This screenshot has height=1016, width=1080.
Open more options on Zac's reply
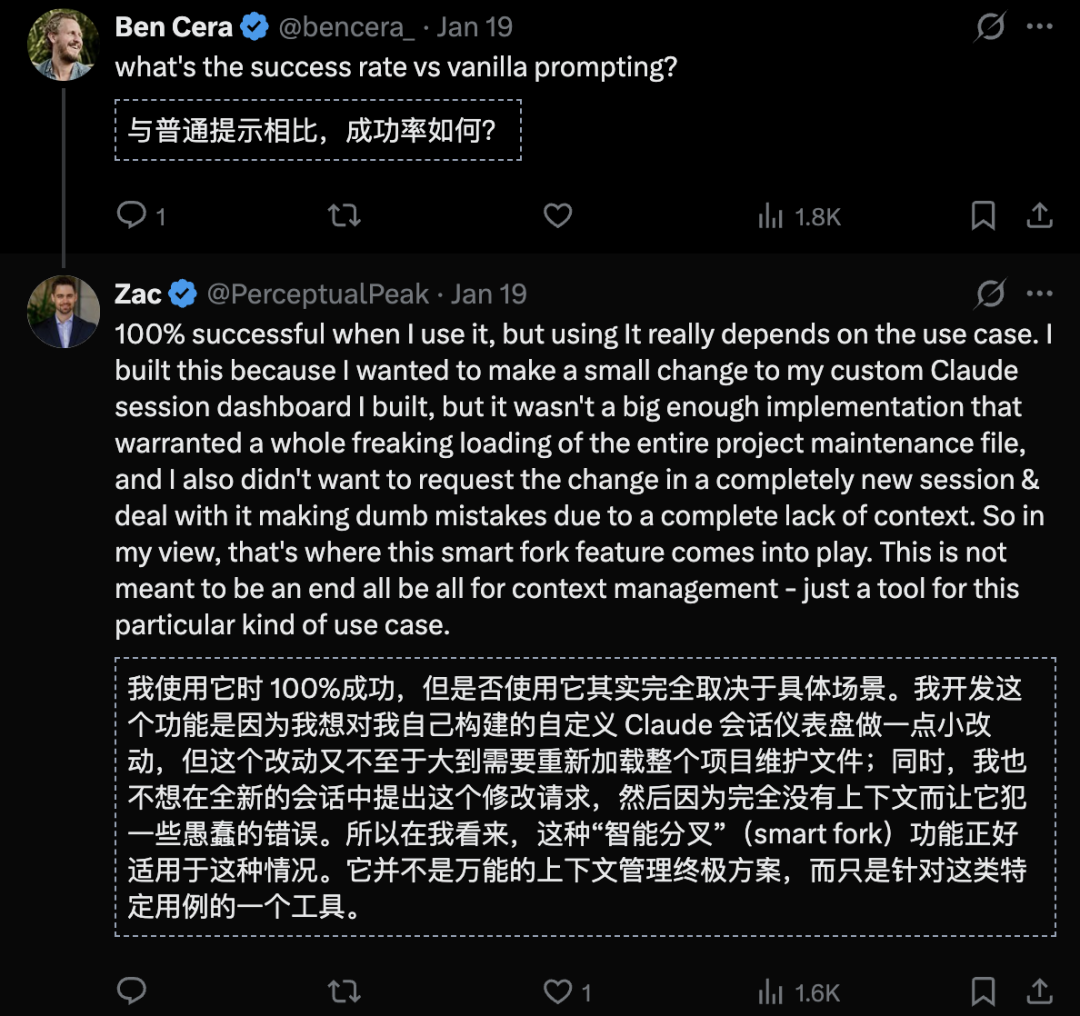pyautogui.click(x=1040, y=294)
